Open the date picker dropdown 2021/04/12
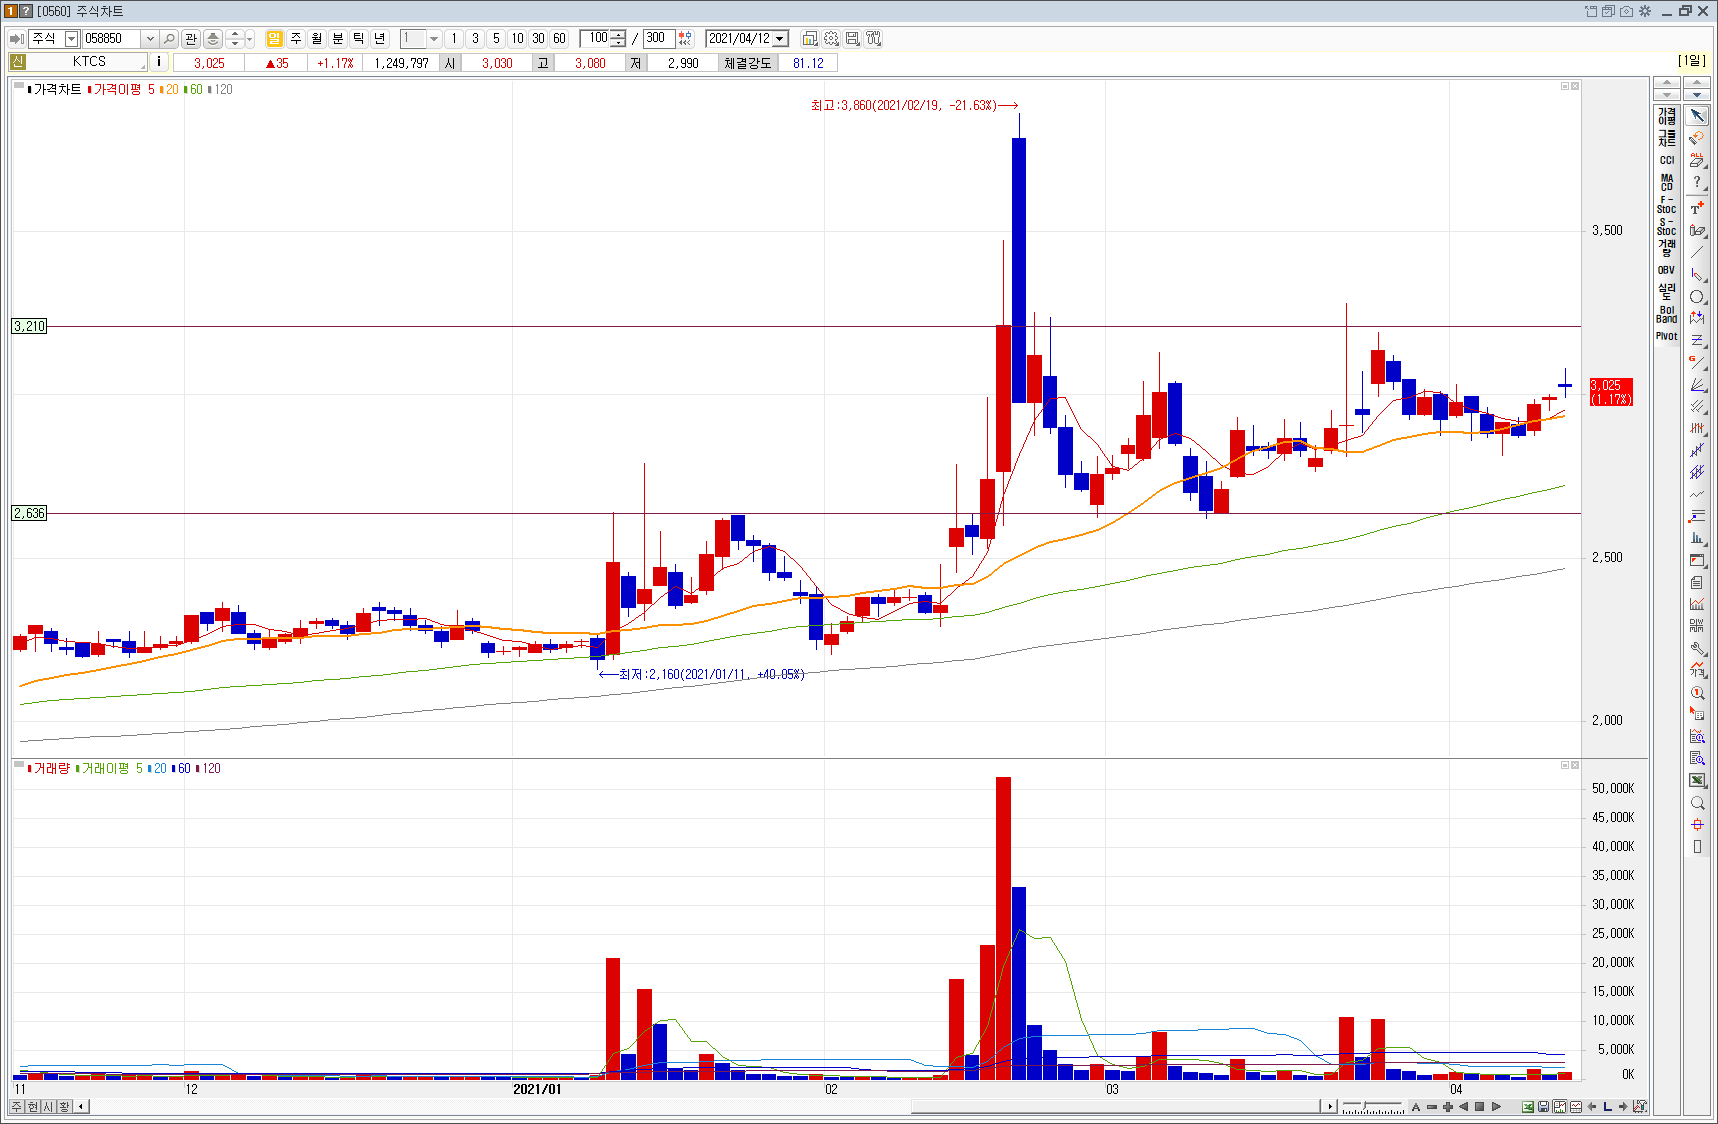 (x=780, y=38)
